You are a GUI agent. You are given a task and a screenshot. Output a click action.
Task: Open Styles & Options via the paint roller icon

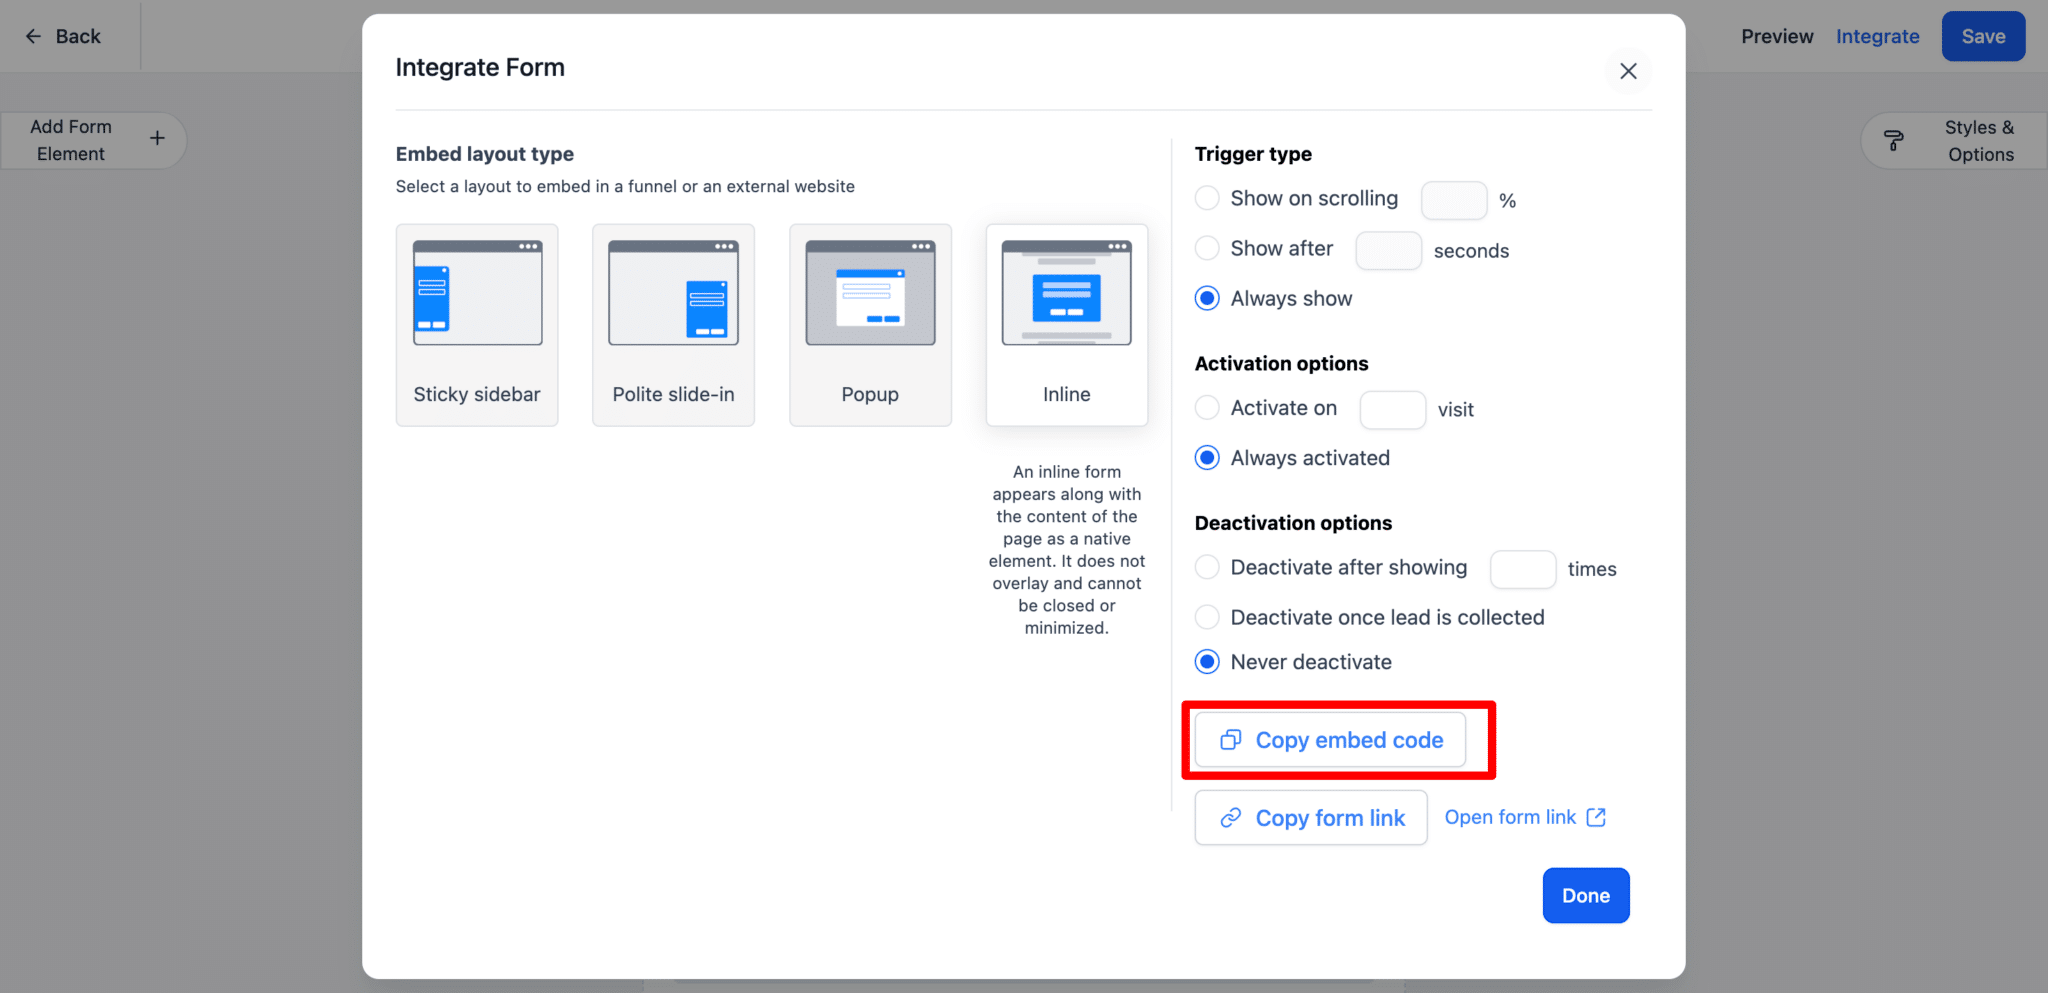click(x=1893, y=140)
